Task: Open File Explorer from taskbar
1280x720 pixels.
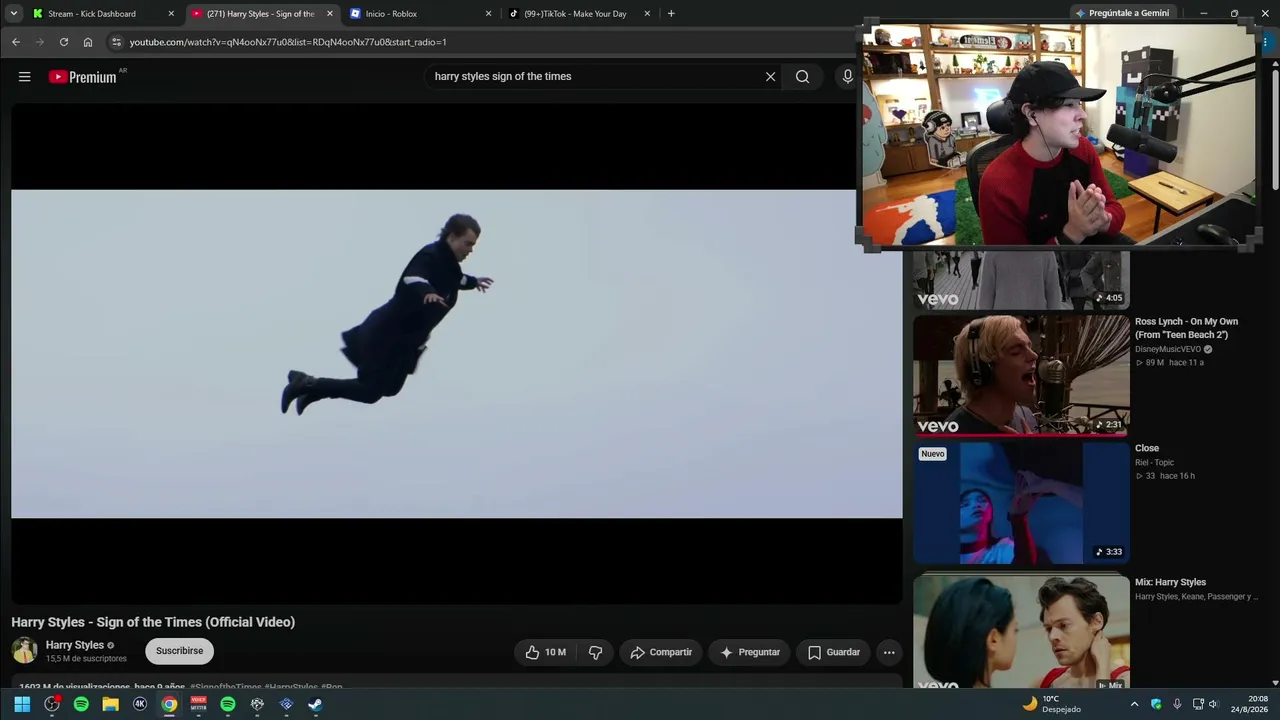Action: coord(110,704)
